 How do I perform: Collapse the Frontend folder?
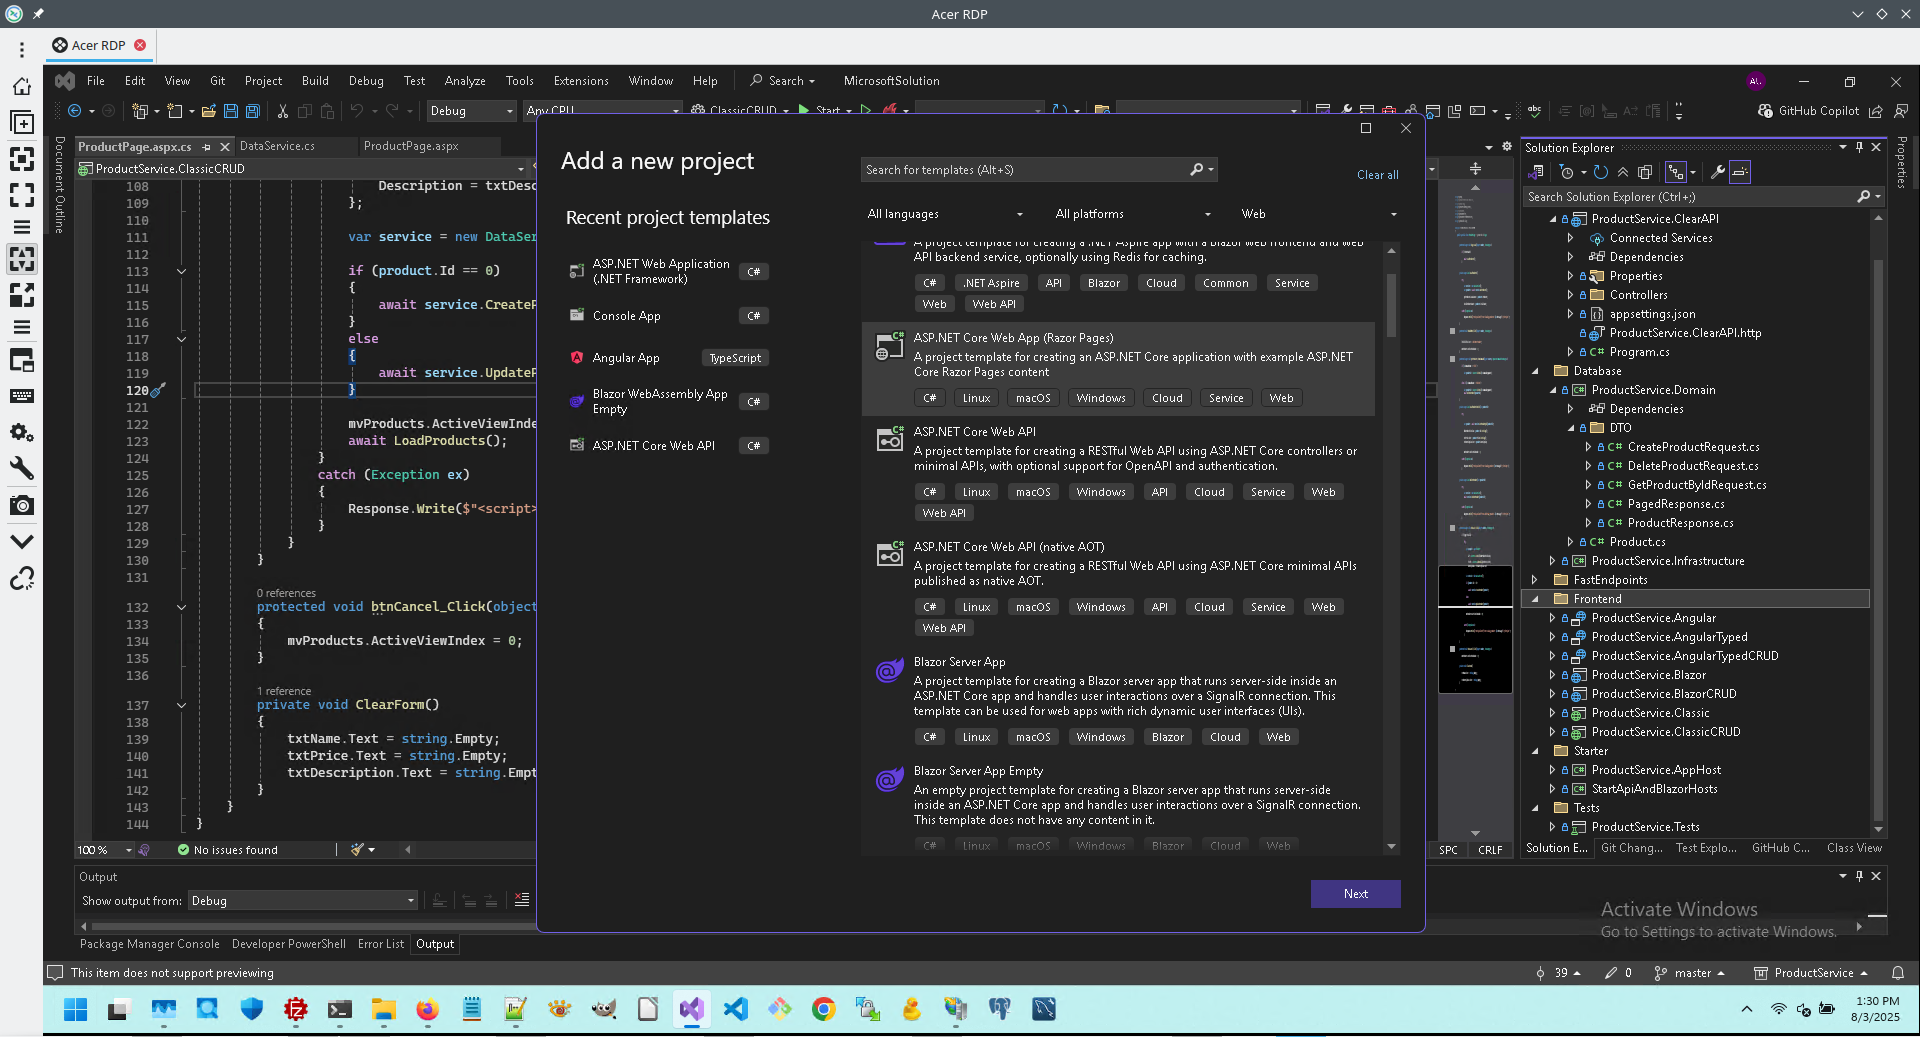(x=1534, y=599)
